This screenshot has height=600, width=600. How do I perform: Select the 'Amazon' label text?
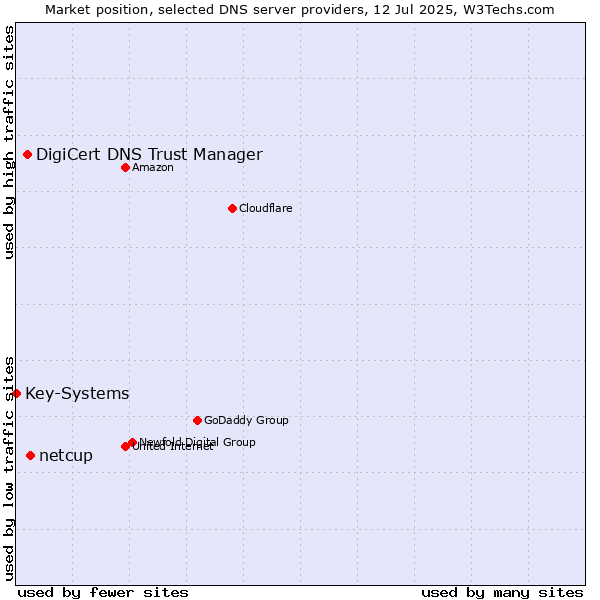[x=153, y=168]
